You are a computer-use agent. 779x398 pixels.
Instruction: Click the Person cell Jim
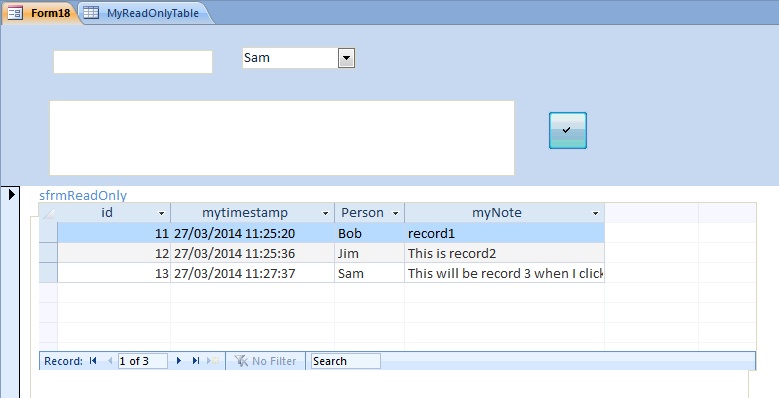[370, 253]
